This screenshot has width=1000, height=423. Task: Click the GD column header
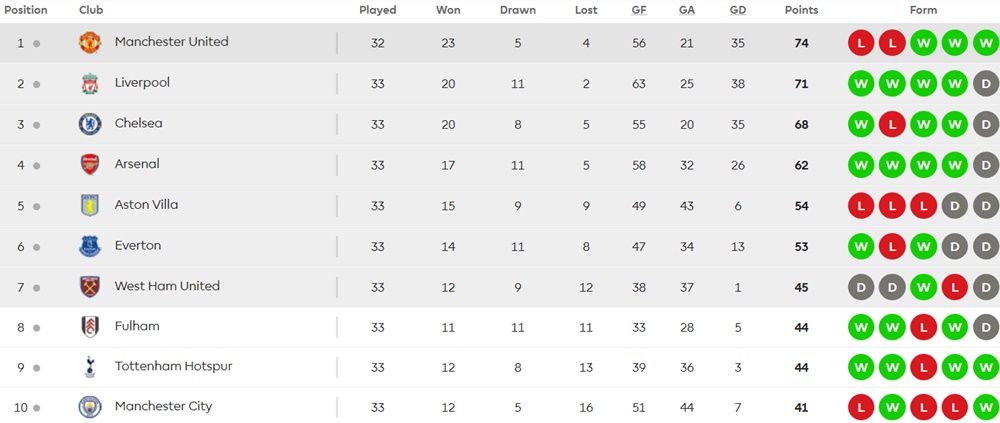point(738,10)
